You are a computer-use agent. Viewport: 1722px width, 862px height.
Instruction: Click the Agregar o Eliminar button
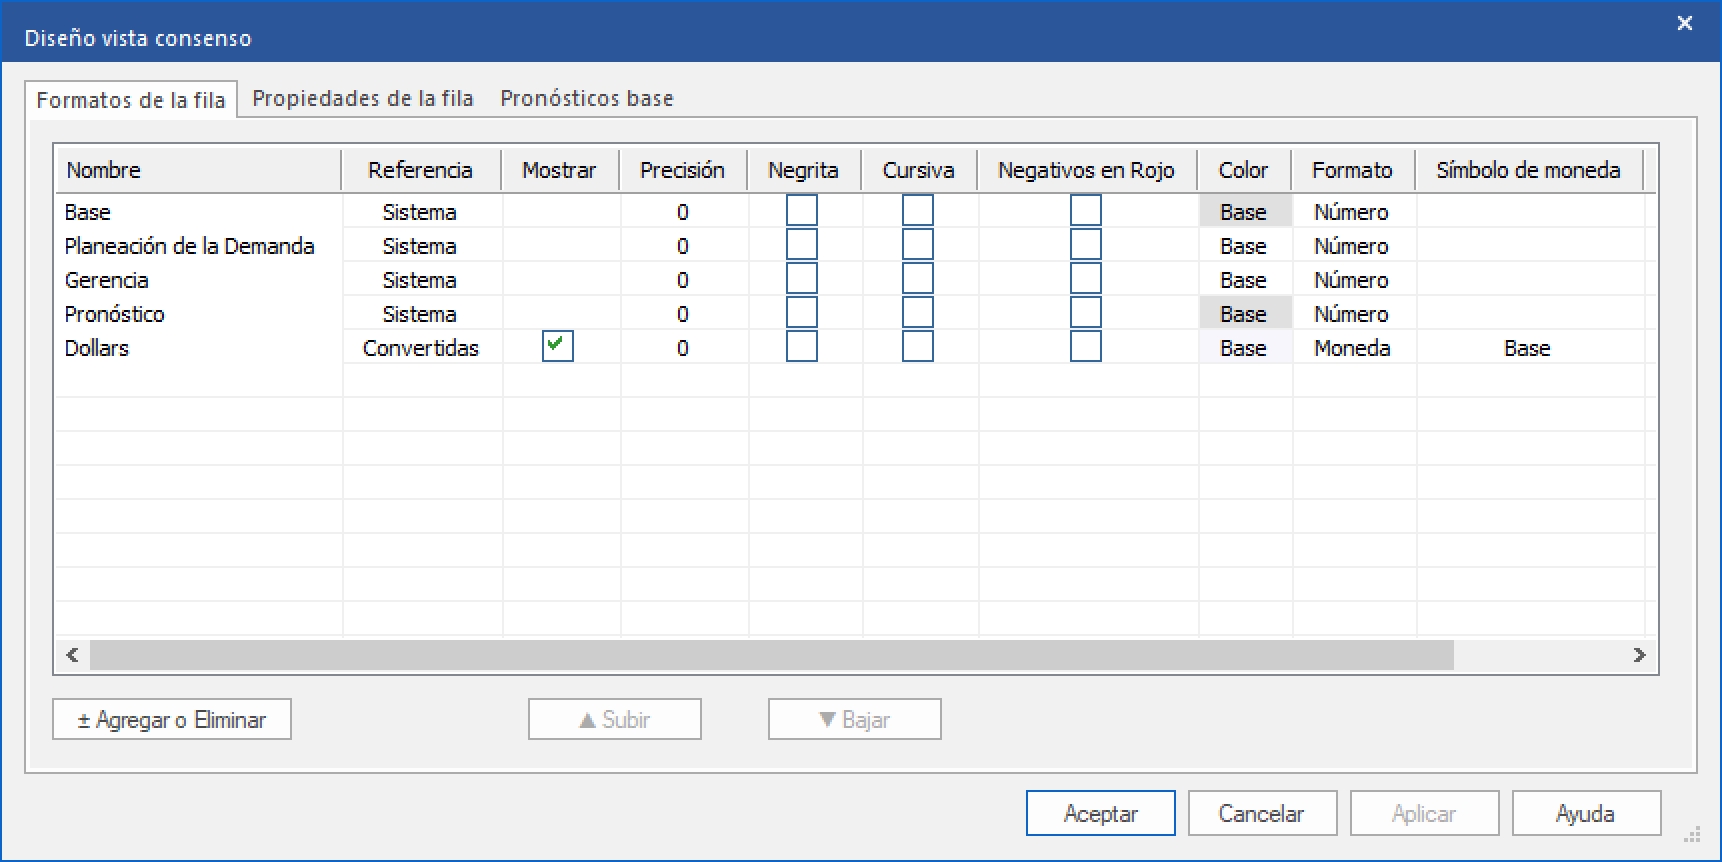coord(172,719)
